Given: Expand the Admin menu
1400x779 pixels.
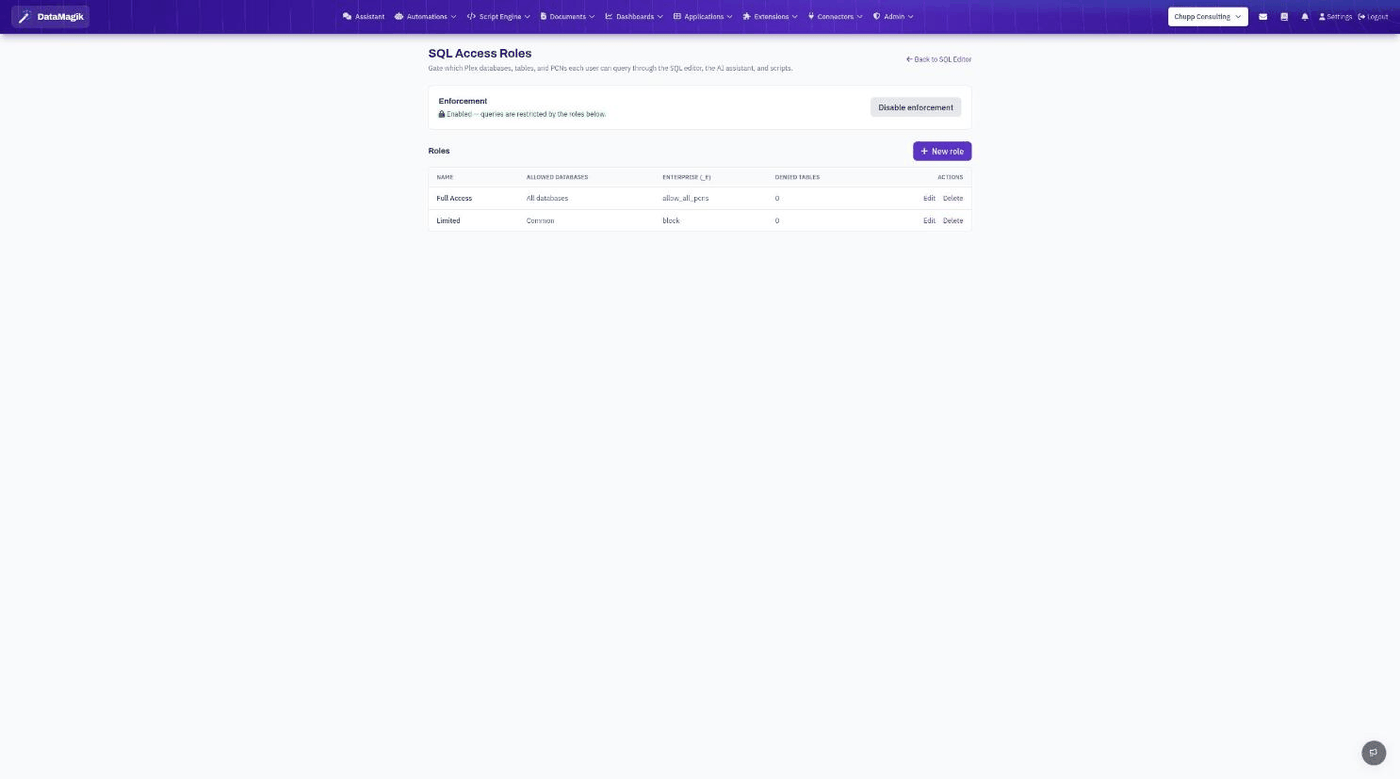Looking at the screenshot, I should pyautogui.click(x=893, y=17).
